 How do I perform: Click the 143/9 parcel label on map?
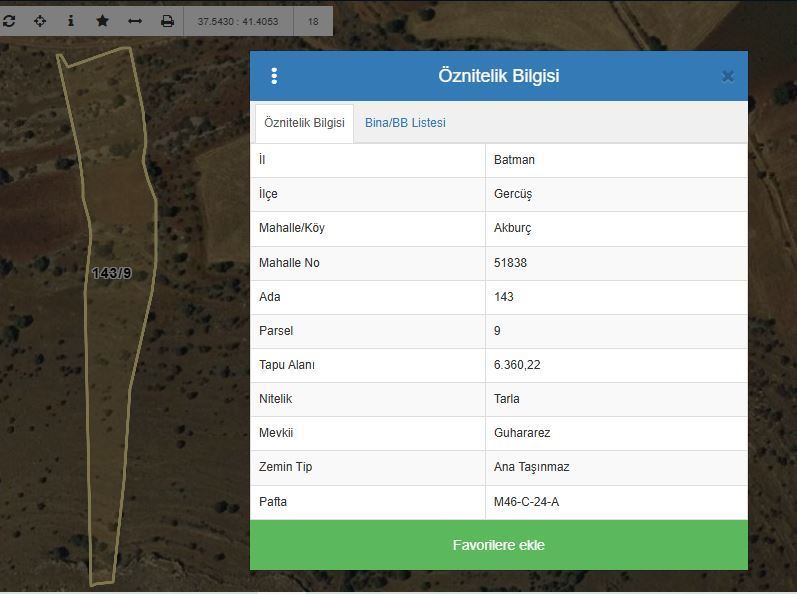112,273
